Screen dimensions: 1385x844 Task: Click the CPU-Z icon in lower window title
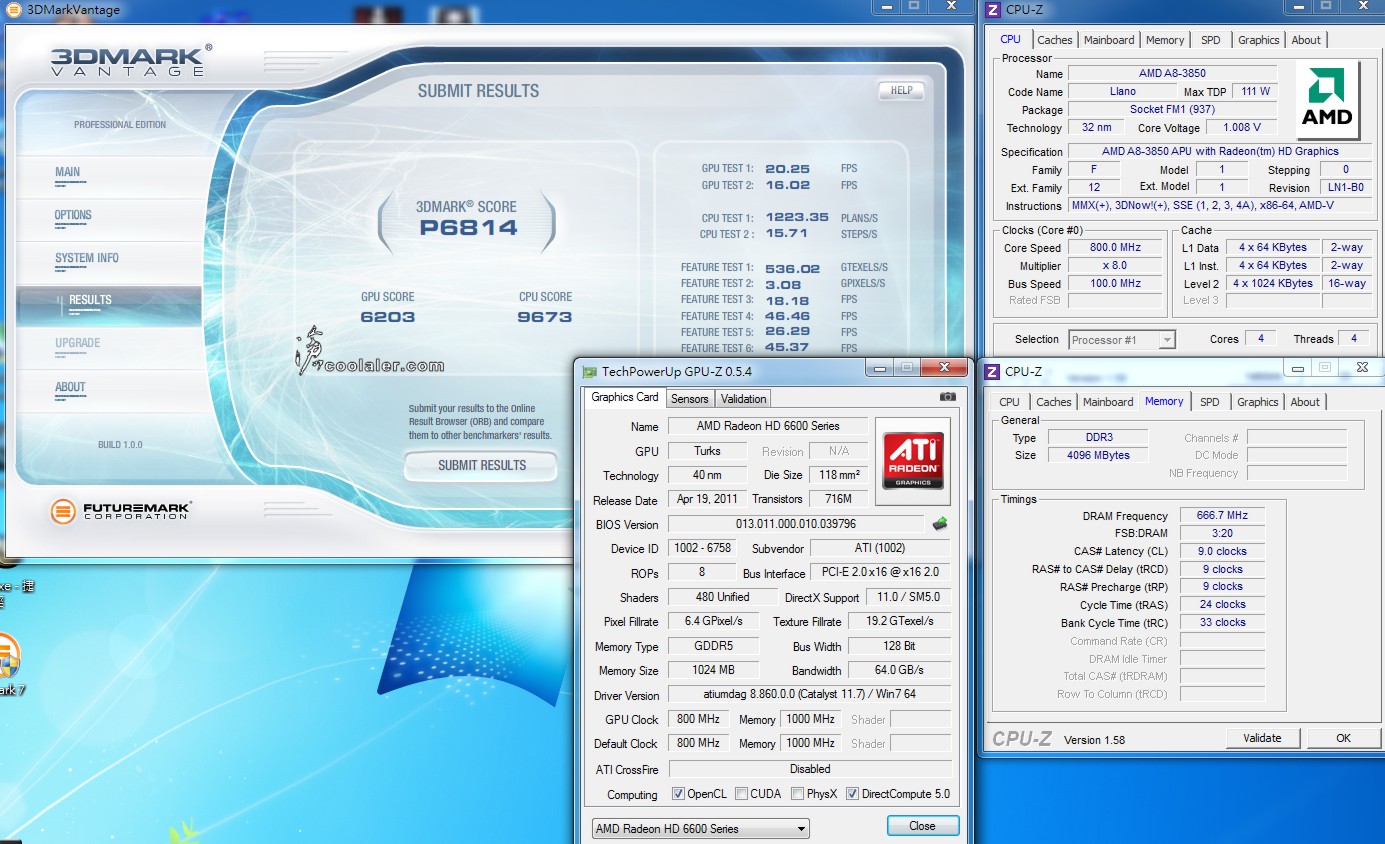[x=992, y=371]
